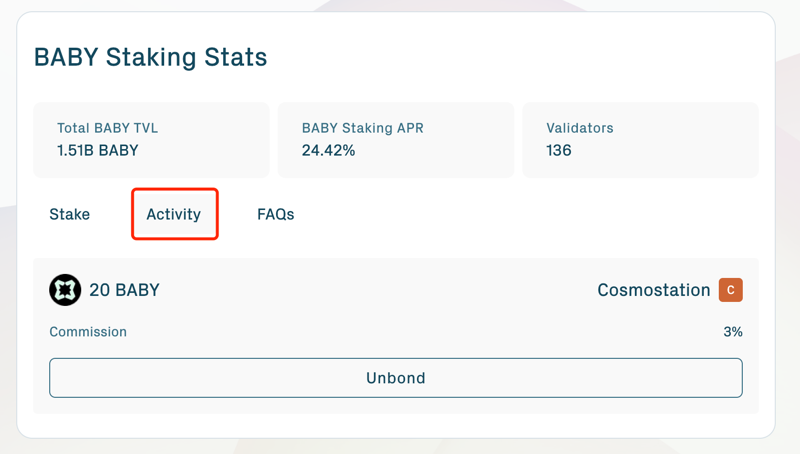Select the FAQs tab
The image size is (800, 454).
[x=276, y=214]
